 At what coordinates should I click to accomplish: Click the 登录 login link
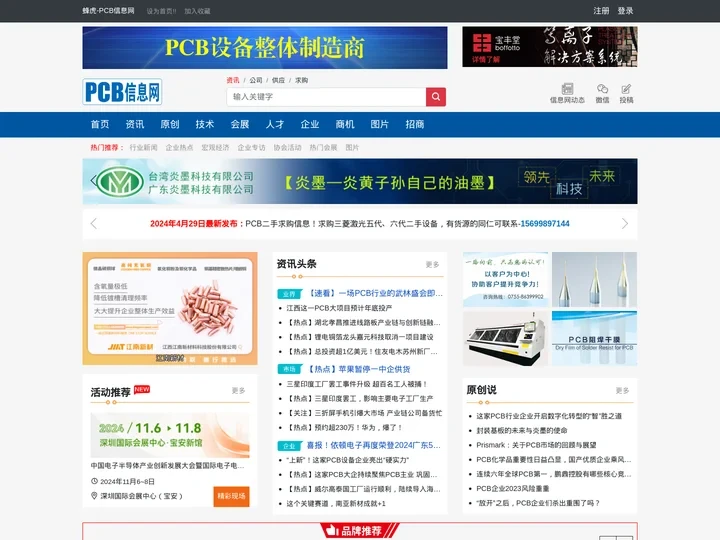(x=625, y=11)
